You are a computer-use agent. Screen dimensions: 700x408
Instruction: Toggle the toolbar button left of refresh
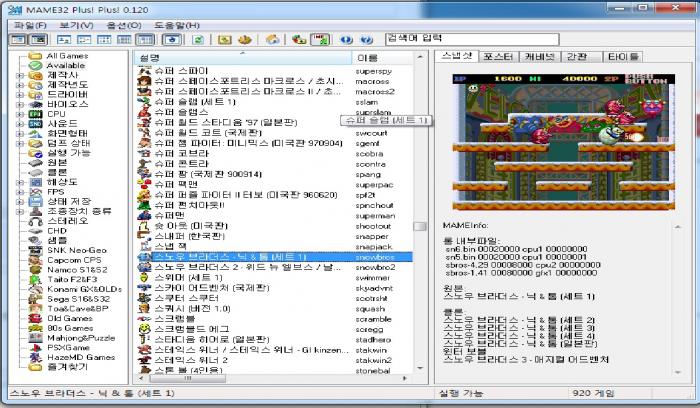click(x=172, y=40)
